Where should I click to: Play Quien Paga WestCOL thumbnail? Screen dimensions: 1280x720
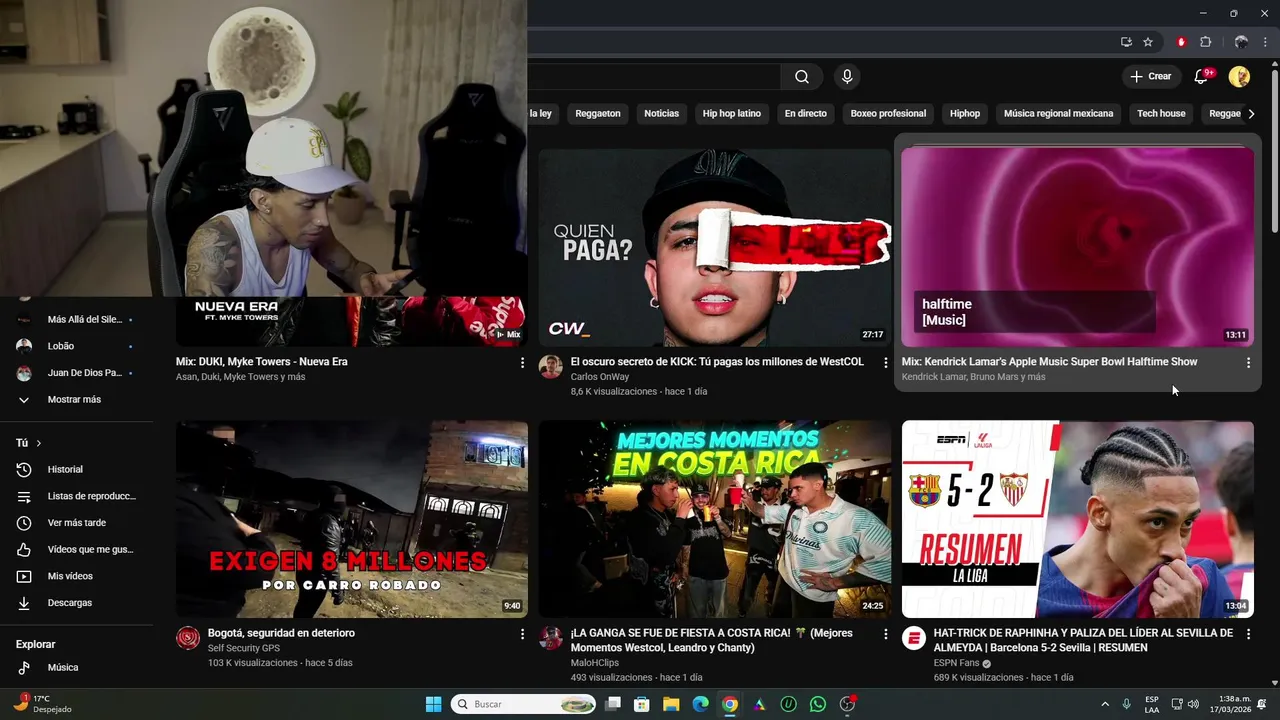tap(714, 247)
